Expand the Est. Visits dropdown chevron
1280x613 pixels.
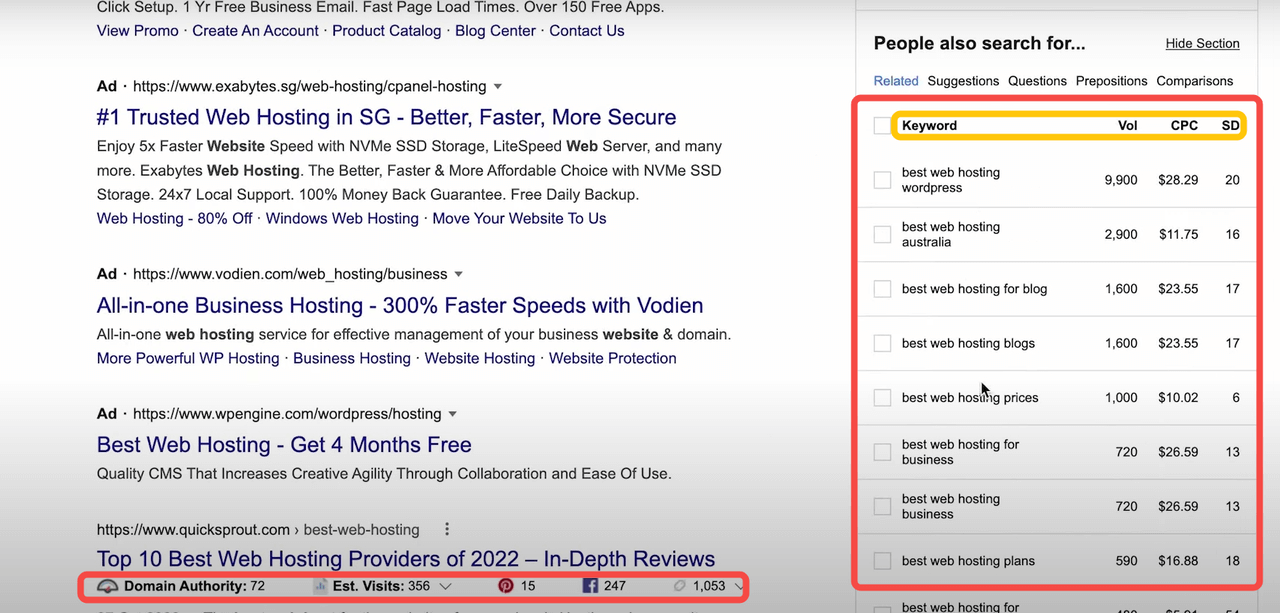(x=445, y=586)
